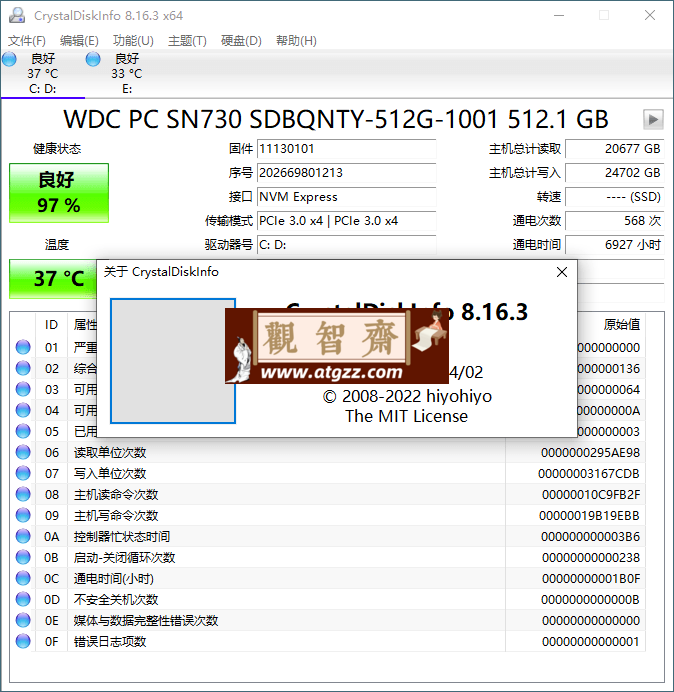Click the rotation rate value ---- (SSD)
The image size is (674, 692).
(x=614, y=196)
